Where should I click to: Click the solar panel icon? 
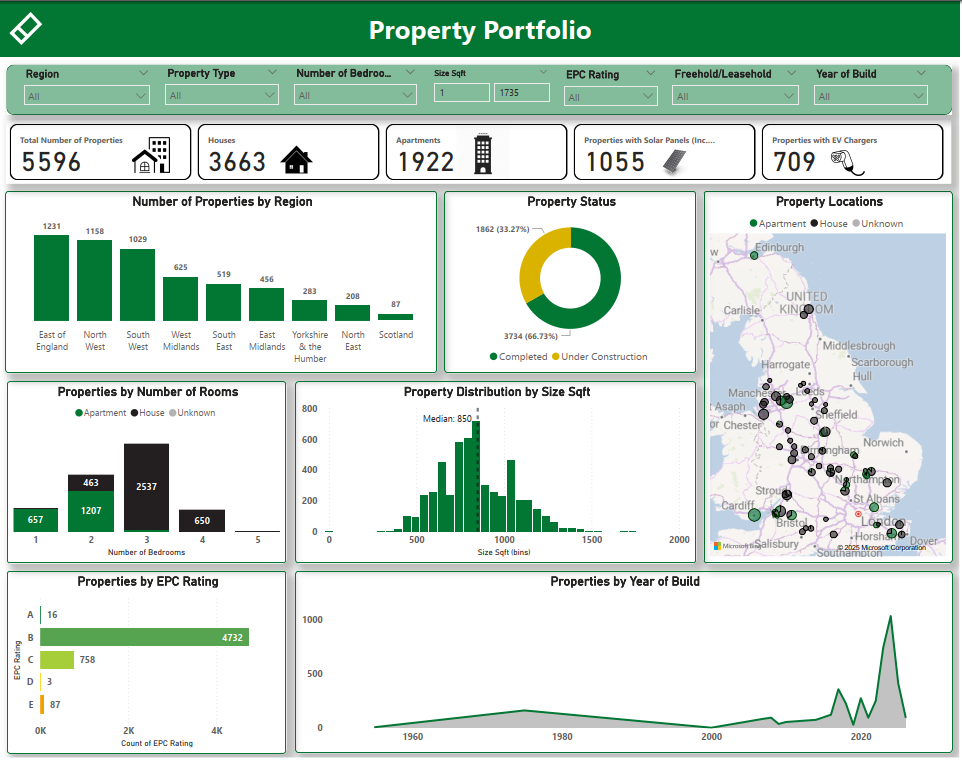click(x=674, y=162)
